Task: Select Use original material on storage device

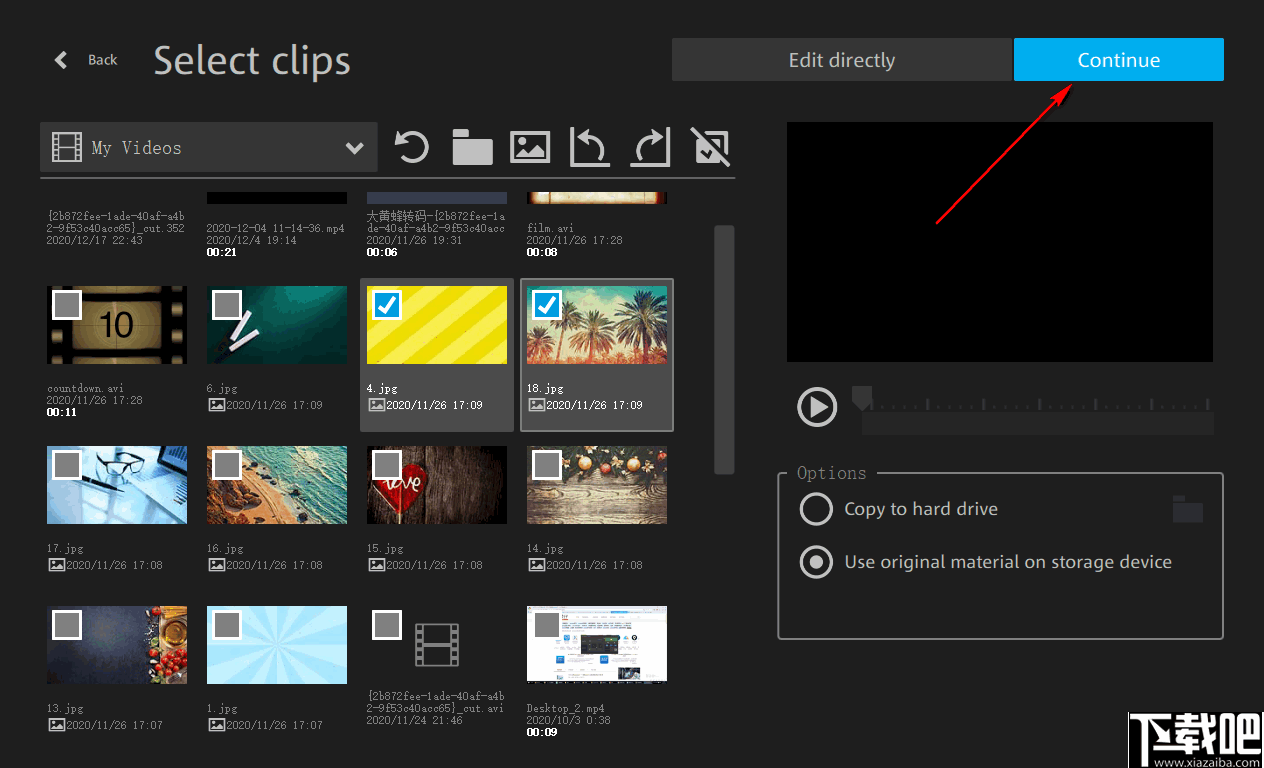Action: [x=815, y=562]
